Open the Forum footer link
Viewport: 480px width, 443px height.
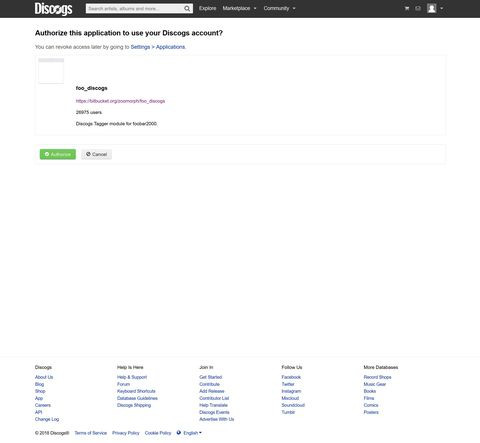click(123, 384)
